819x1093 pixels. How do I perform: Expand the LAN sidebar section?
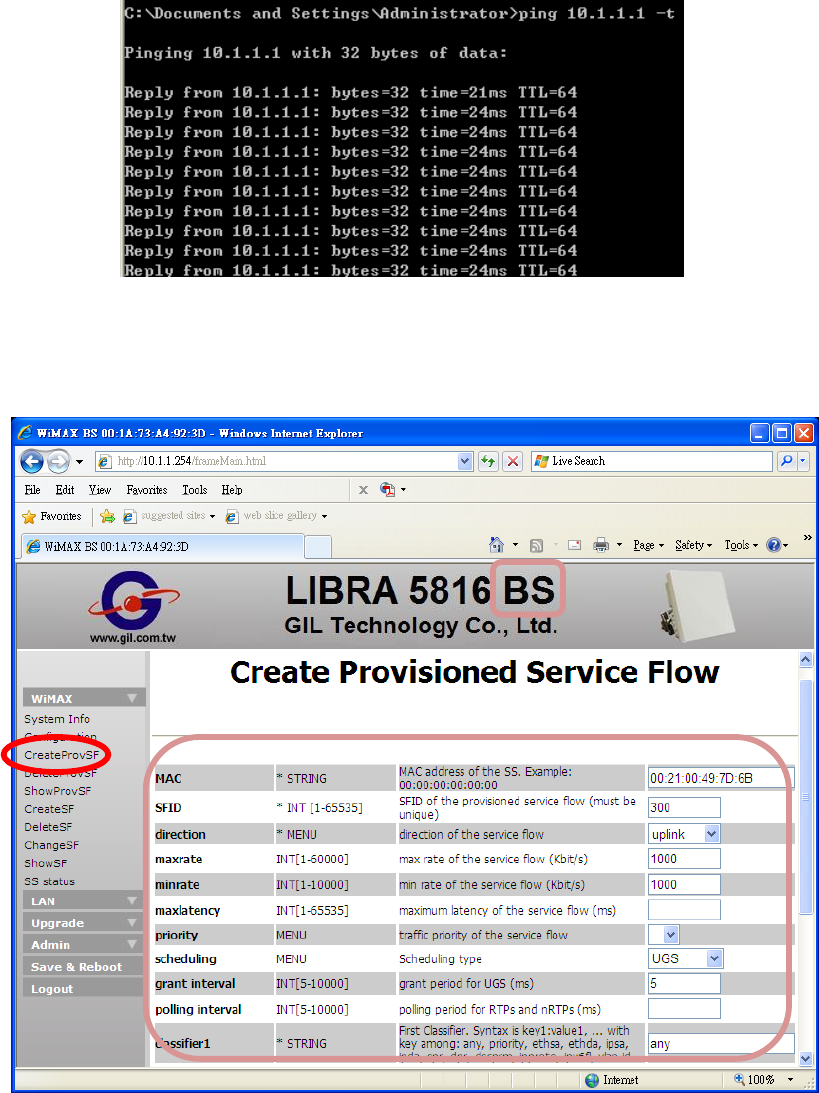[84, 901]
